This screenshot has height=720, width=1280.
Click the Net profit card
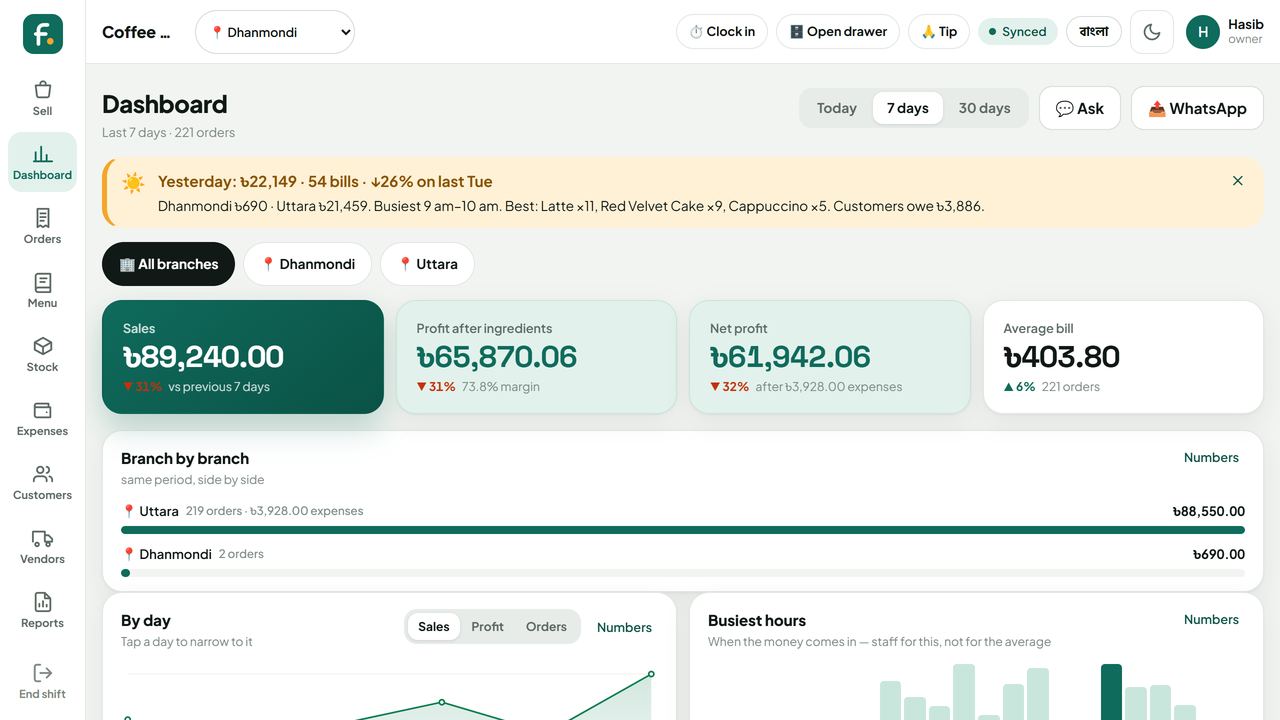pos(830,357)
